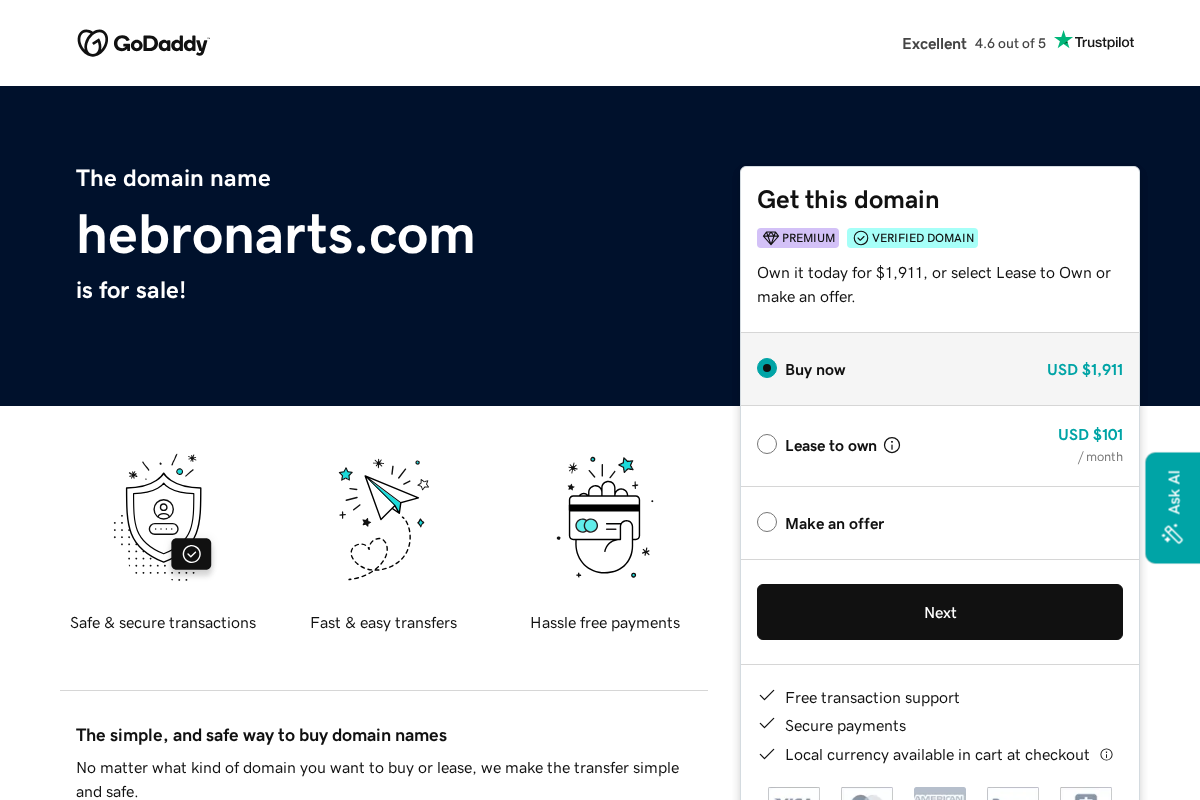Screen dimensions: 1200x800
Task: Select the Lease to own option
Action: (x=767, y=443)
